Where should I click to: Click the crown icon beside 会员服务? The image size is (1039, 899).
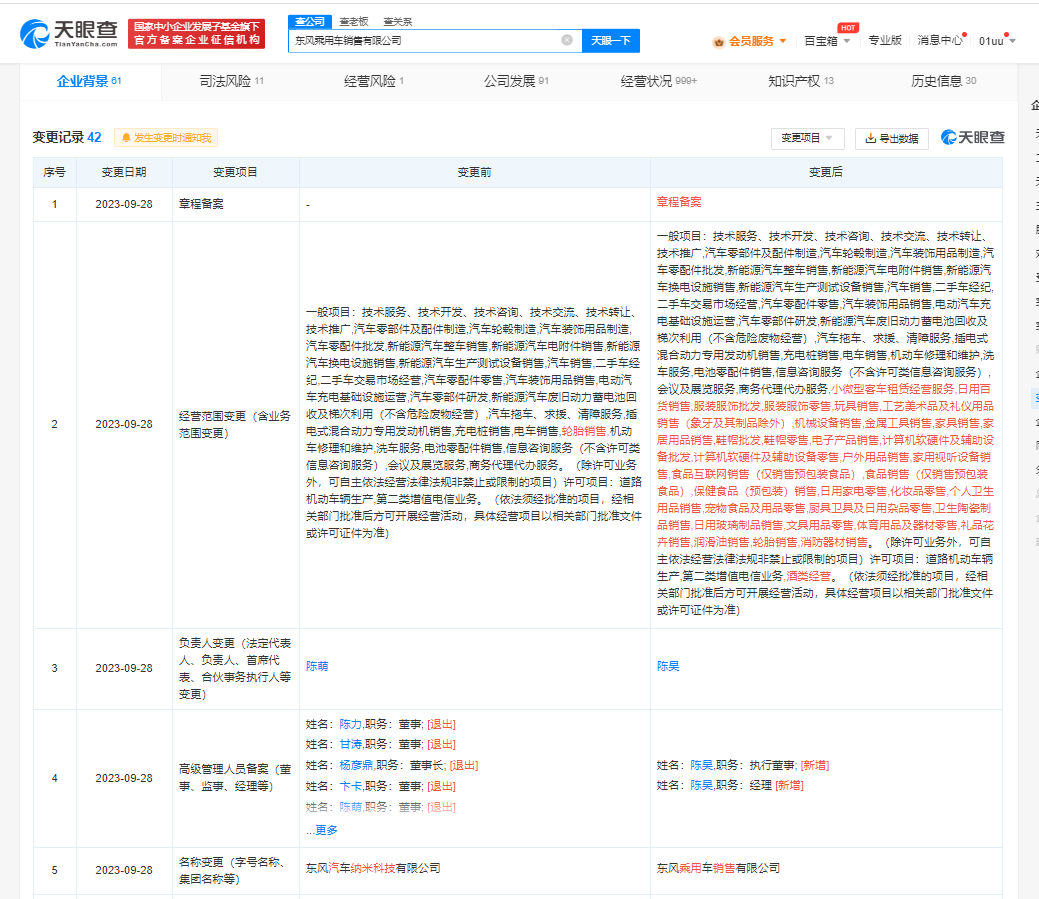(718, 41)
